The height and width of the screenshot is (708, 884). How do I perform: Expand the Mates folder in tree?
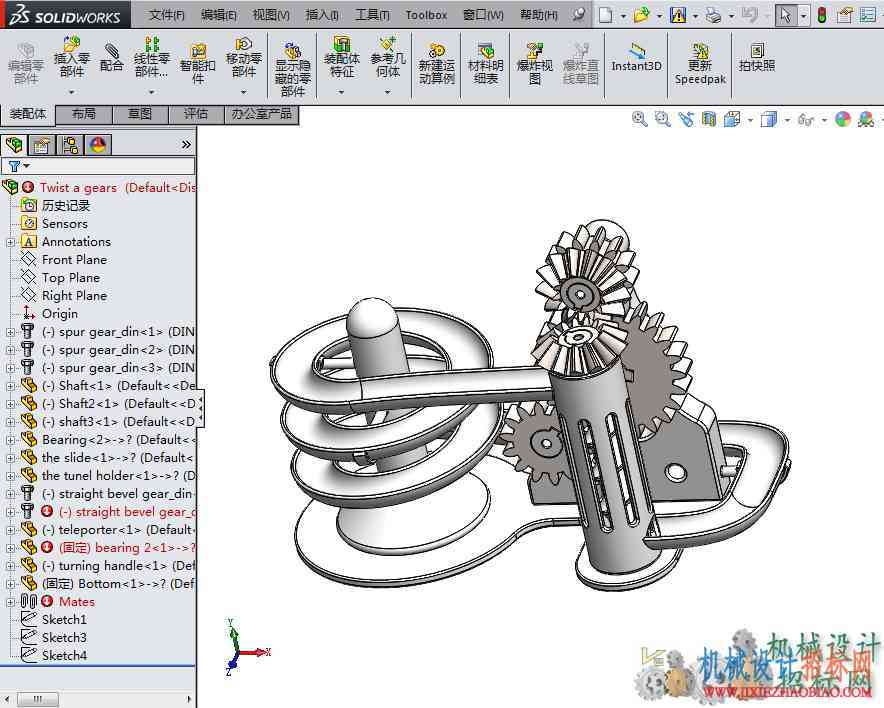(10, 602)
